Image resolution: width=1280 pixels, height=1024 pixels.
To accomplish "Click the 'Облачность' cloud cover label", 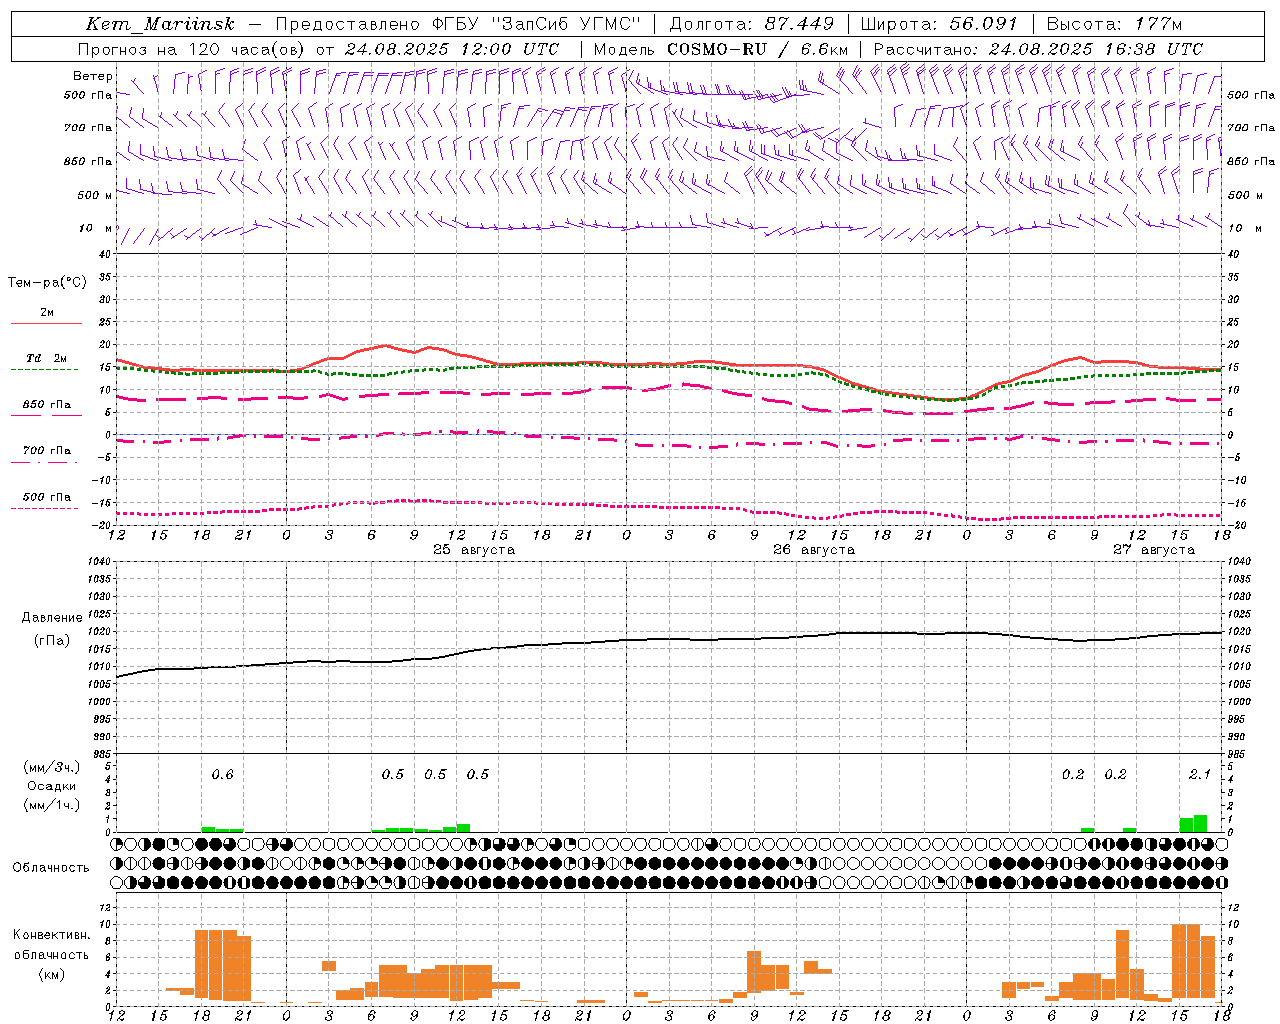I will 51,868.
